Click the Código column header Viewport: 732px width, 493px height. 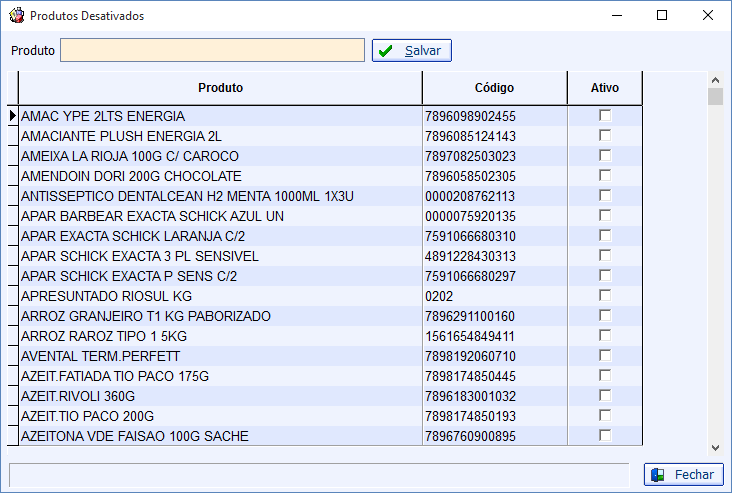pyautogui.click(x=494, y=88)
